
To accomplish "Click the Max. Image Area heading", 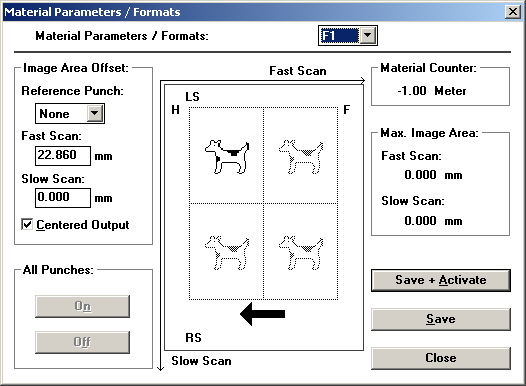I will coord(430,133).
